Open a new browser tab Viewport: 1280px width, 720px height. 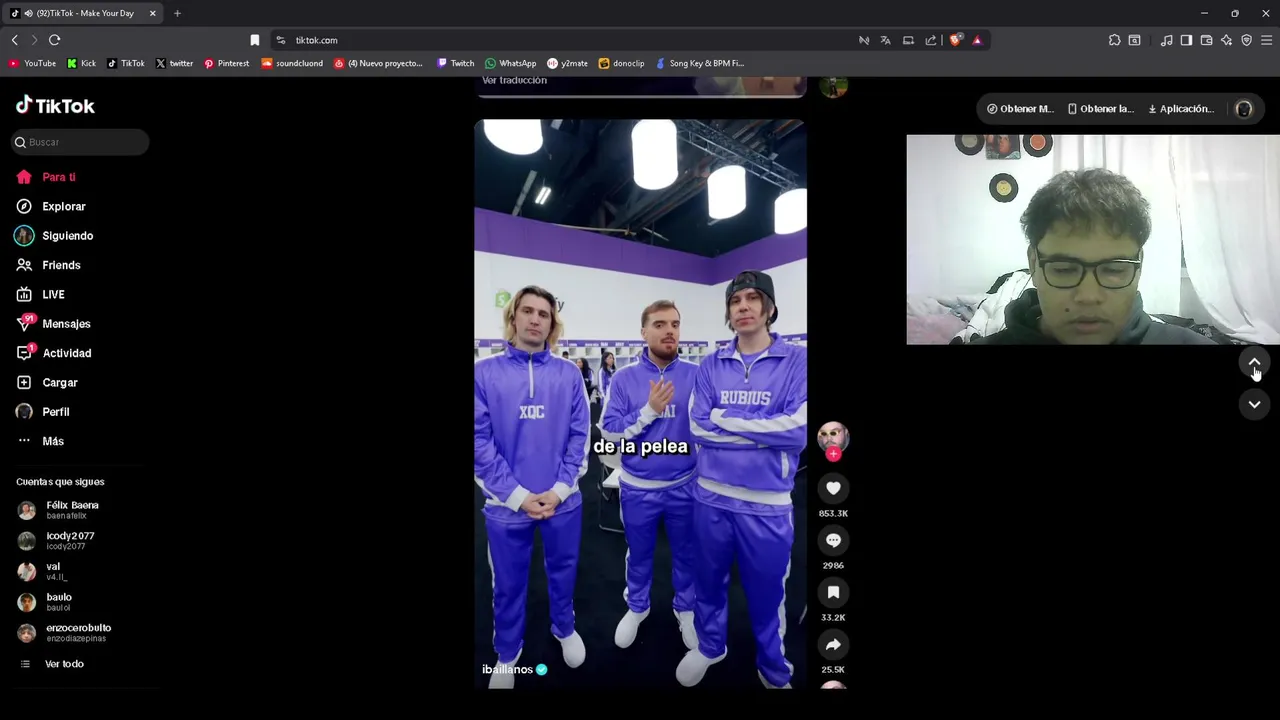(x=177, y=13)
